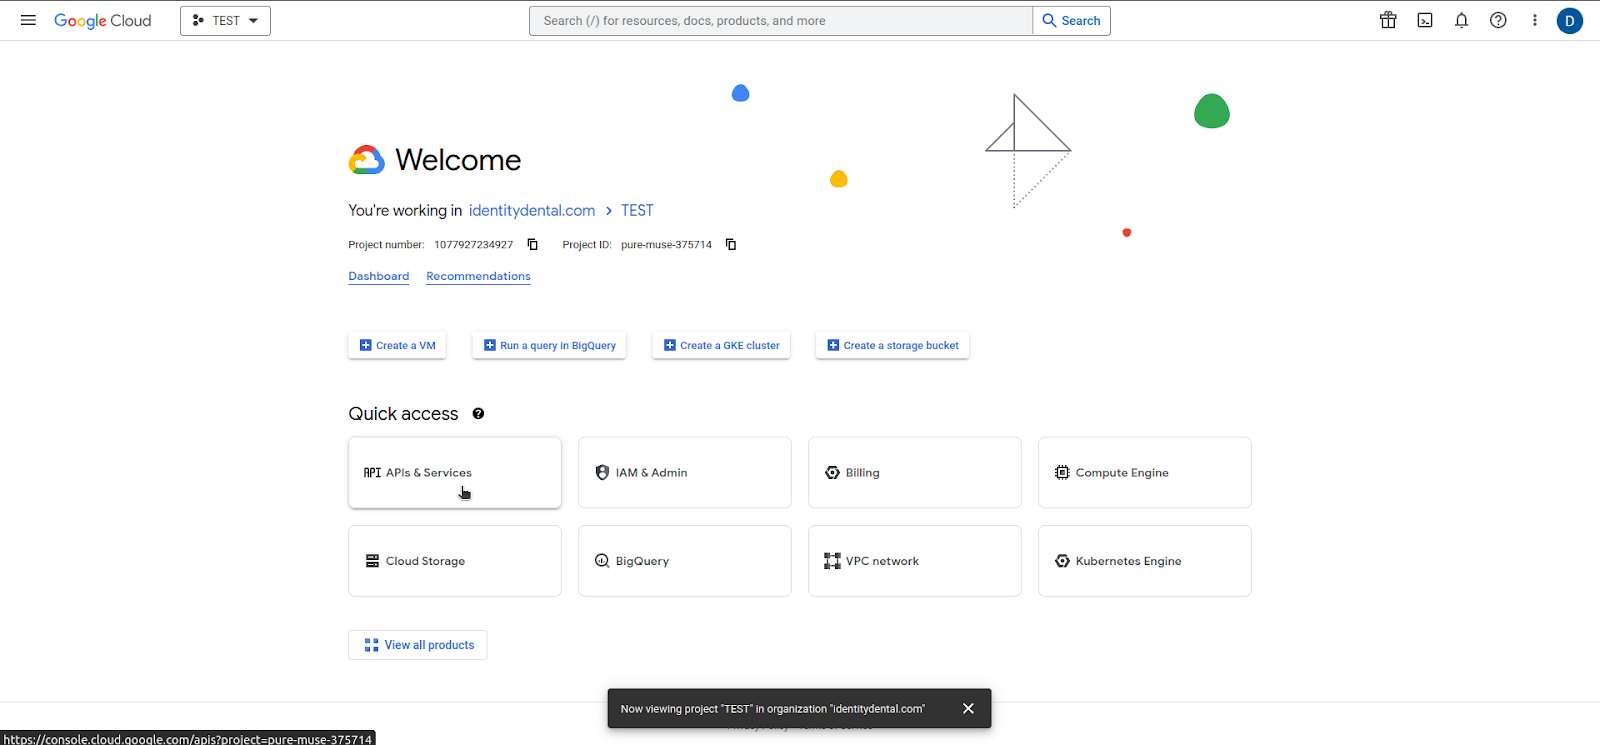Viewport: 1600px width, 745px height.
Task: Select the project ID text pure-muse-375714
Action: (666, 245)
